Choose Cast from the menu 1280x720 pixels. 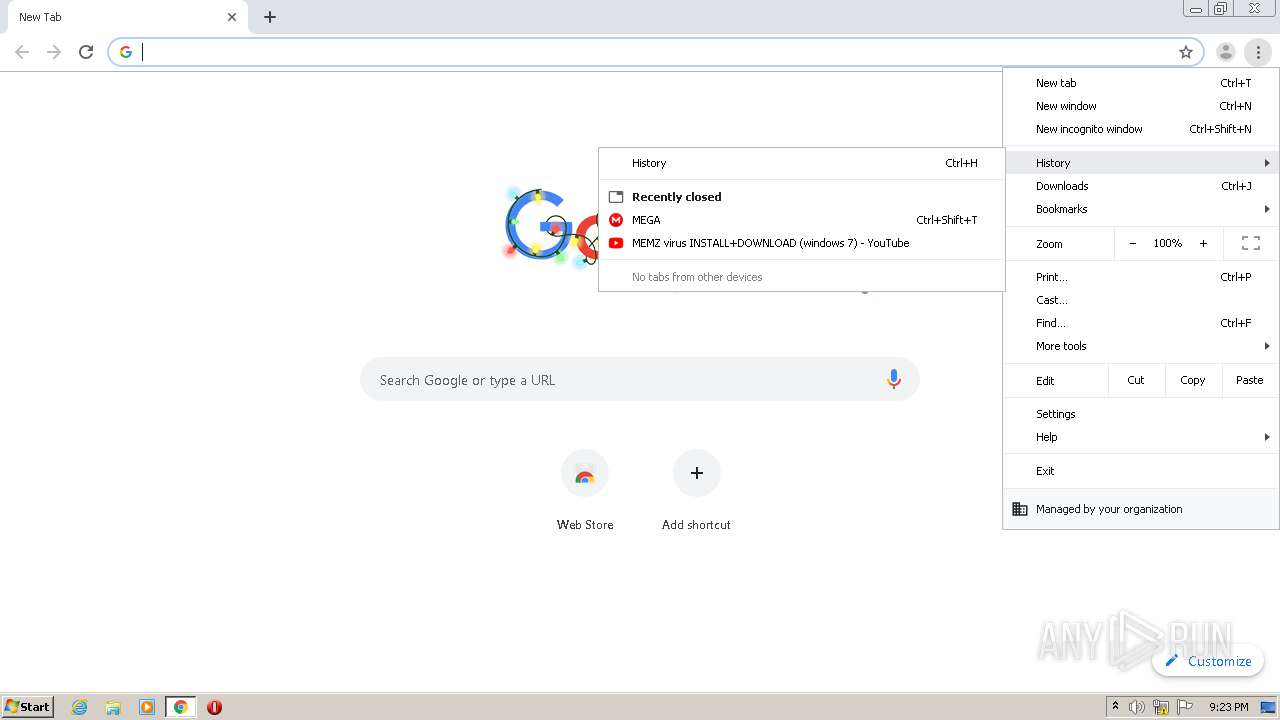click(1141, 300)
